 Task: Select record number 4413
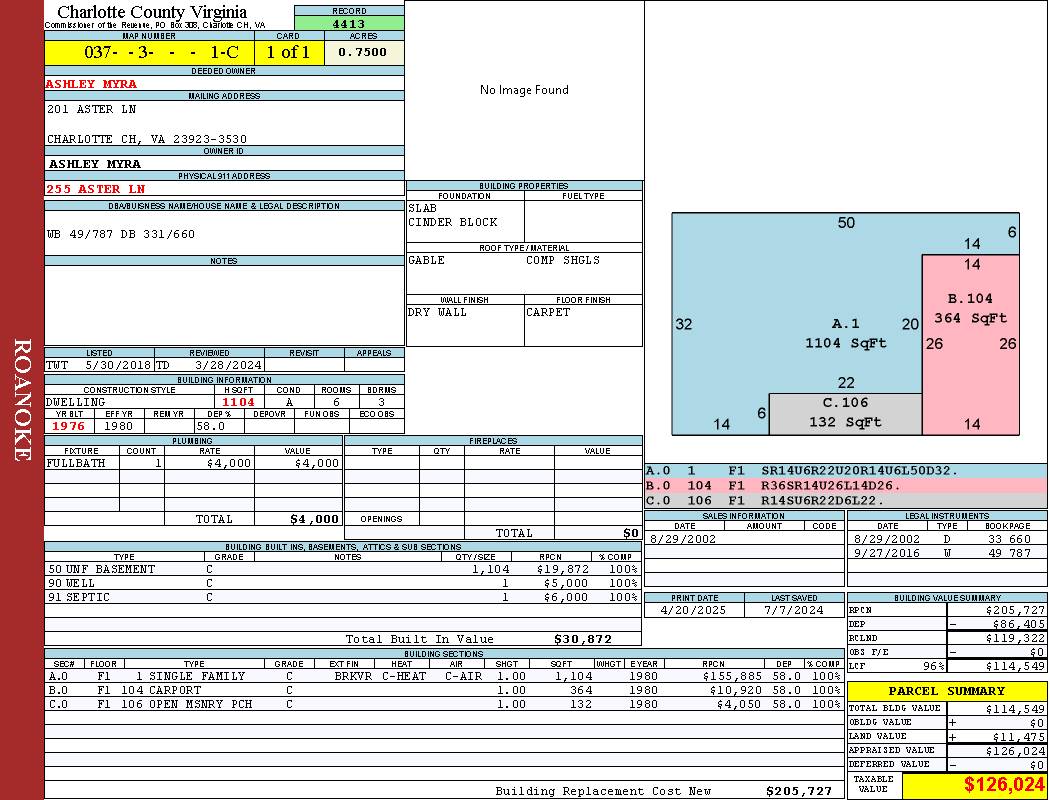point(349,23)
